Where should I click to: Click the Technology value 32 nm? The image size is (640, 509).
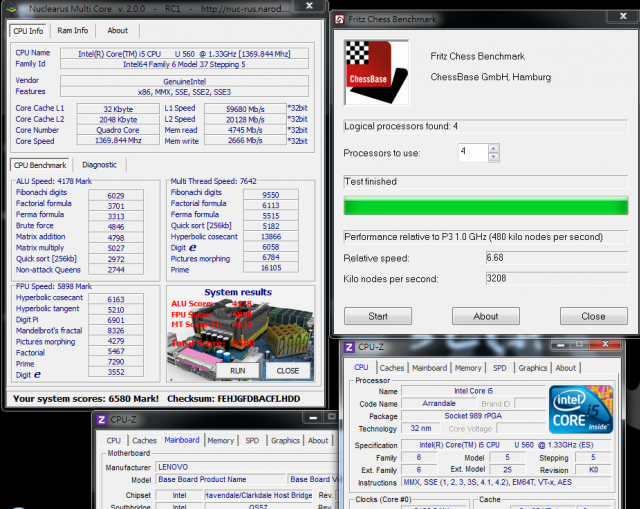421,428
